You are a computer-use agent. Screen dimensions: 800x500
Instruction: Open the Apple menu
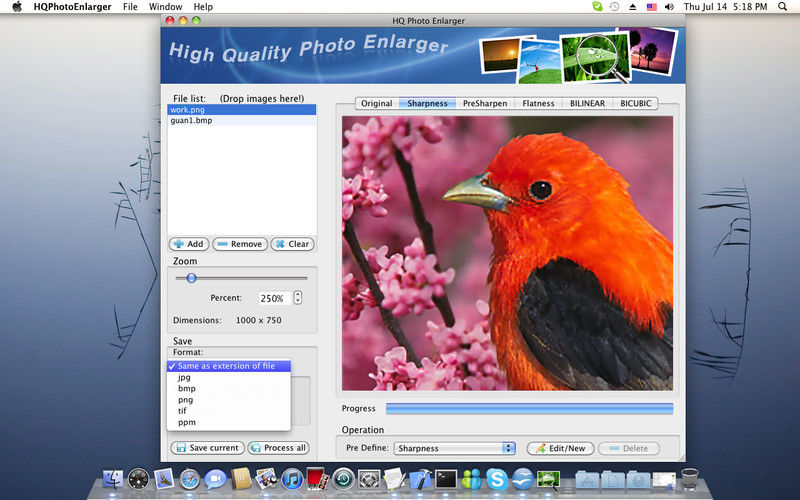(17, 7)
